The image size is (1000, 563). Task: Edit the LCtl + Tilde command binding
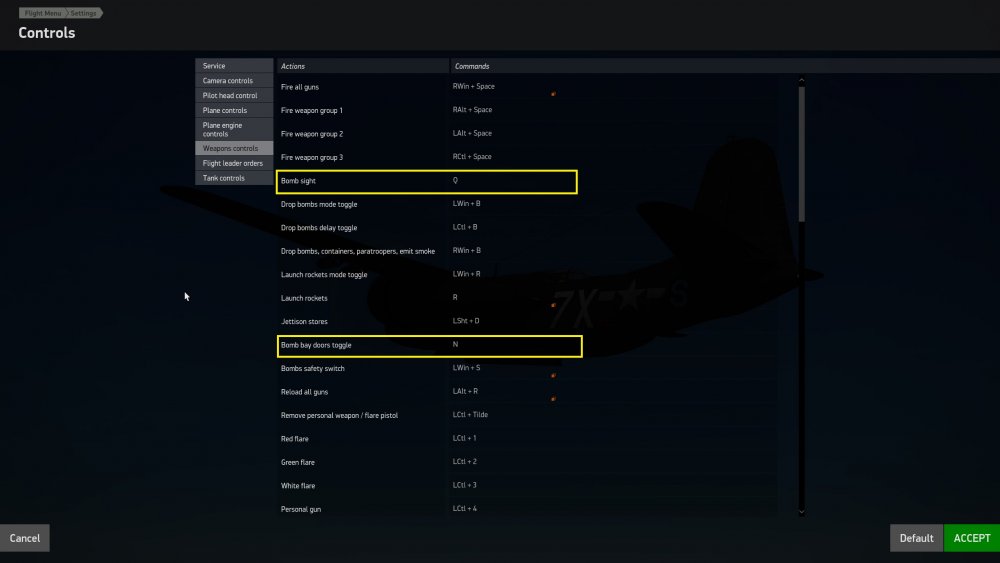pyautogui.click(x=471, y=414)
